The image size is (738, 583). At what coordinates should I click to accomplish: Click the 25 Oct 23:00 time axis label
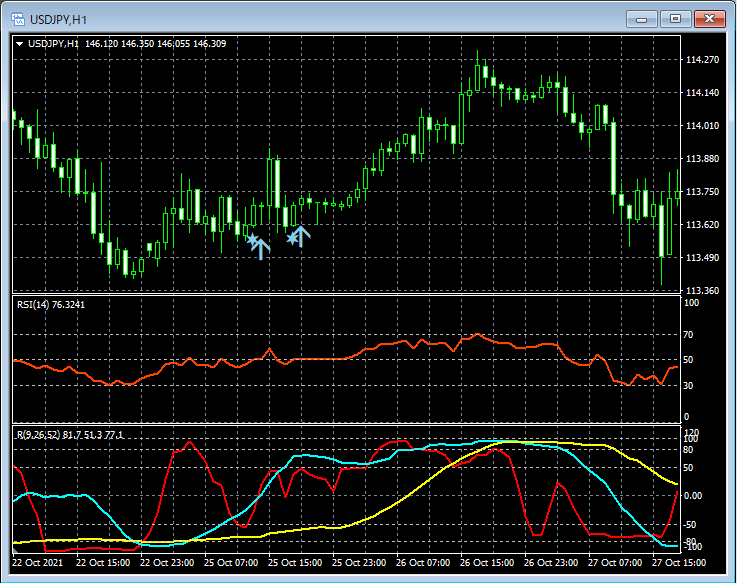tap(359, 561)
